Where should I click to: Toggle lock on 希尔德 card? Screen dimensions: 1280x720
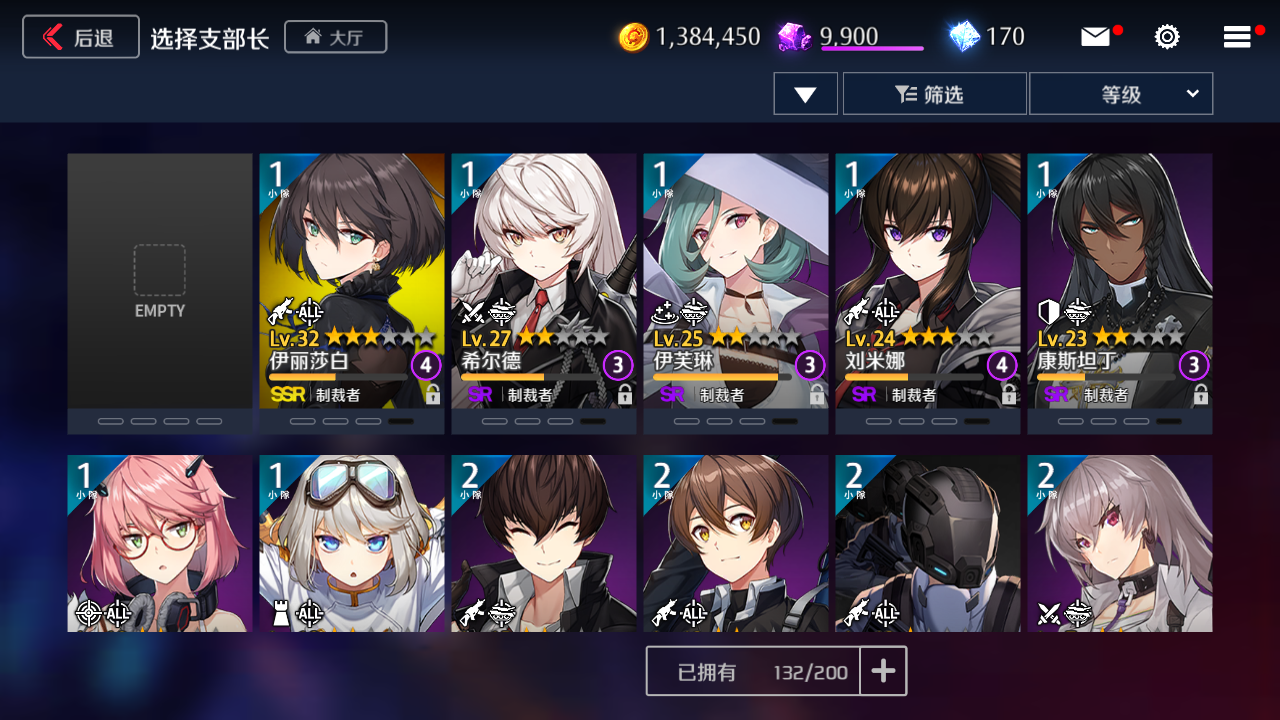625,394
